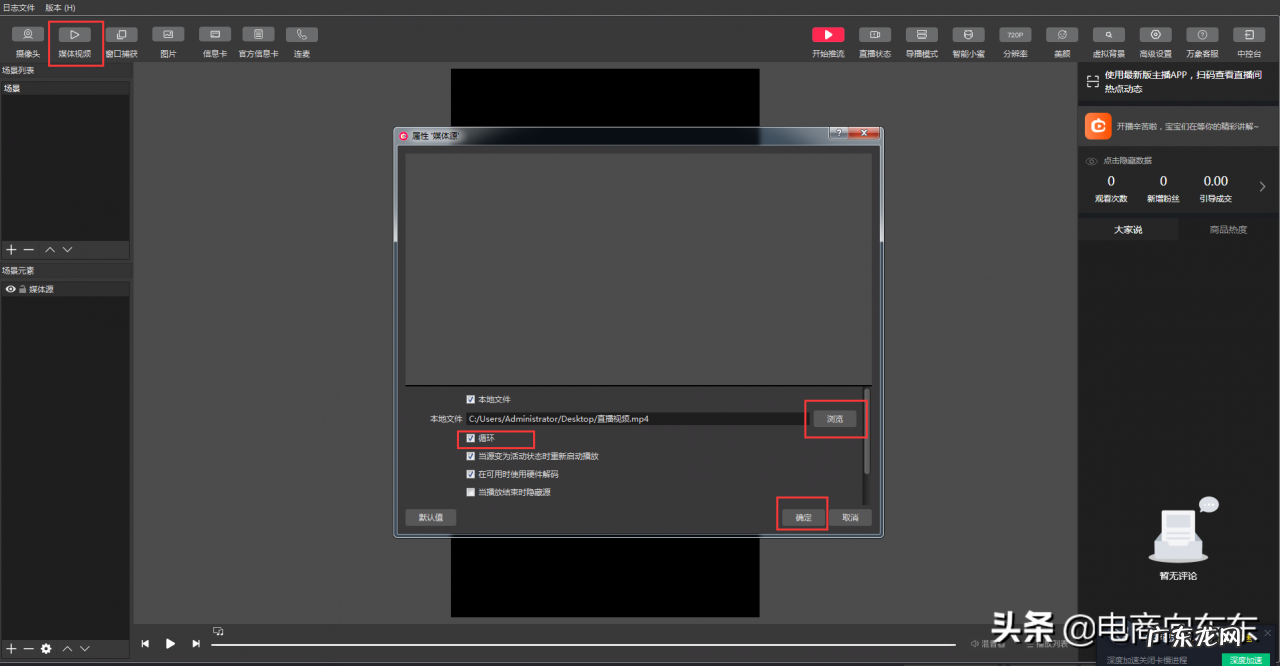Image resolution: width=1280 pixels, height=666 pixels.
Task: Switch to the 商品热度 tab
Action: pyautogui.click(x=1228, y=230)
